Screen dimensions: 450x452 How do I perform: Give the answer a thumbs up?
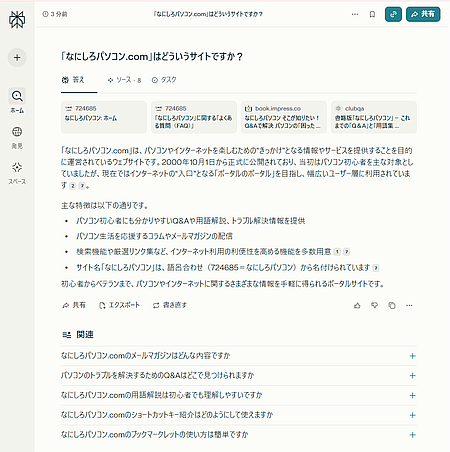pos(357,305)
